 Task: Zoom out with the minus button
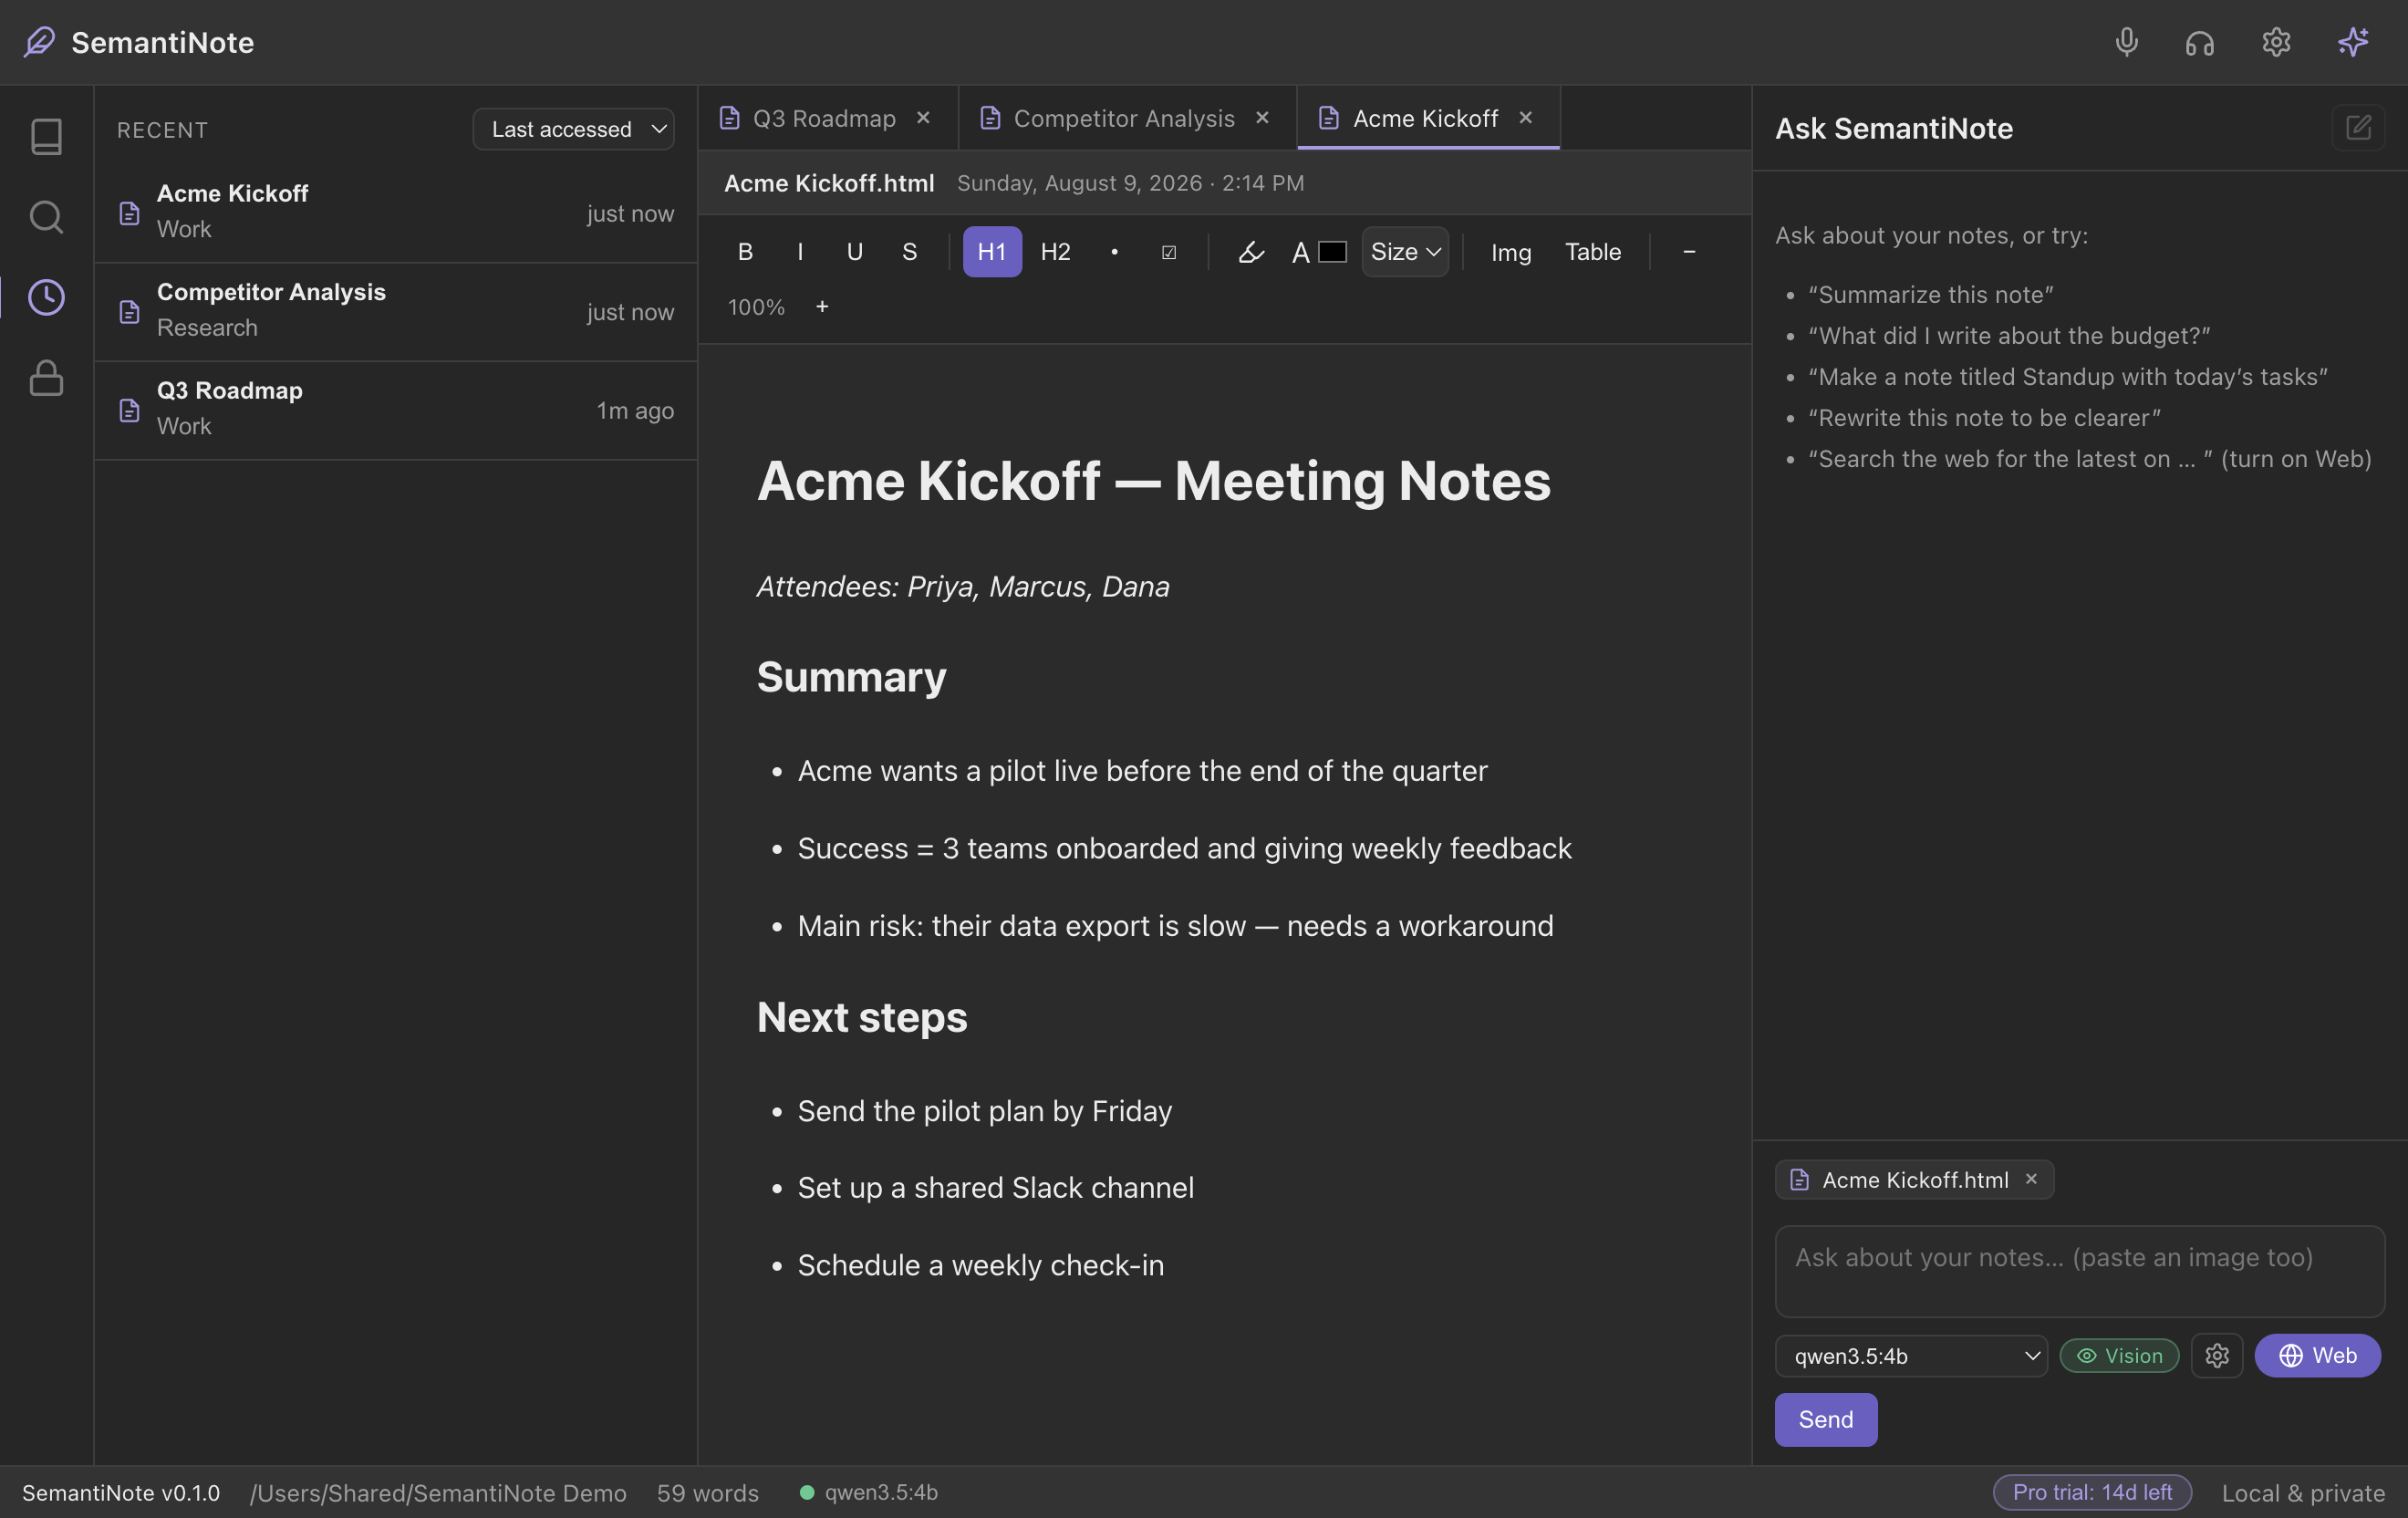(x=1688, y=252)
